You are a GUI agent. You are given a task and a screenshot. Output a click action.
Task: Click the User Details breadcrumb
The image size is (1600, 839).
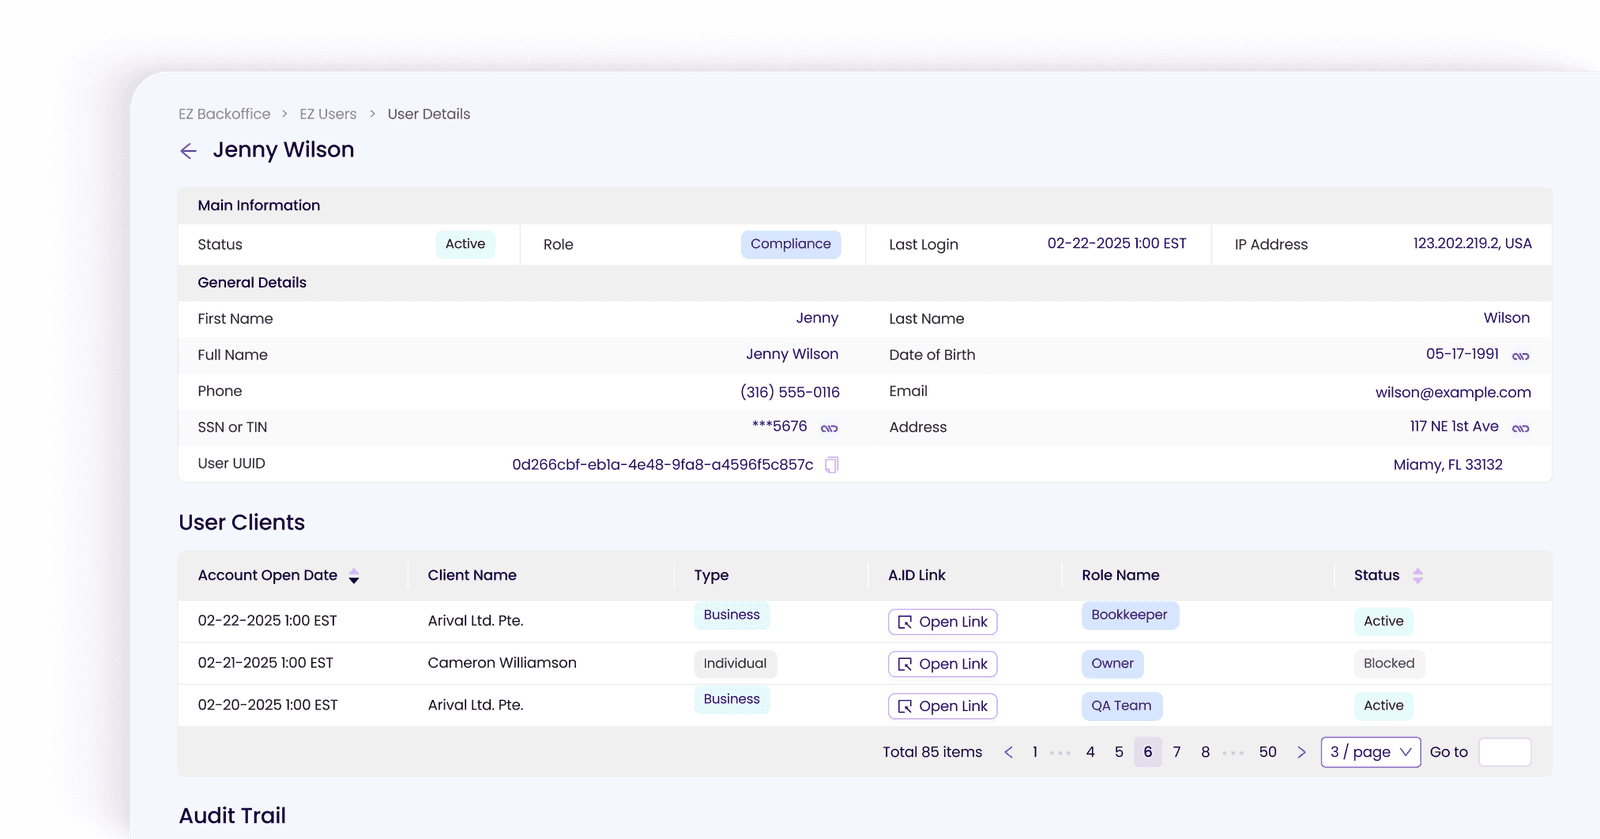tap(429, 114)
